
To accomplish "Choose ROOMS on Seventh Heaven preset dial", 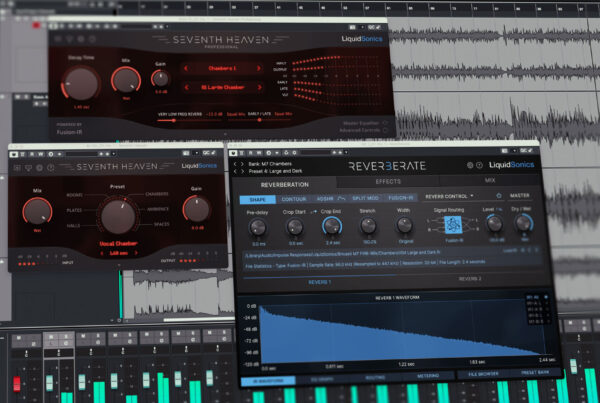I will (x=75, y=195).
